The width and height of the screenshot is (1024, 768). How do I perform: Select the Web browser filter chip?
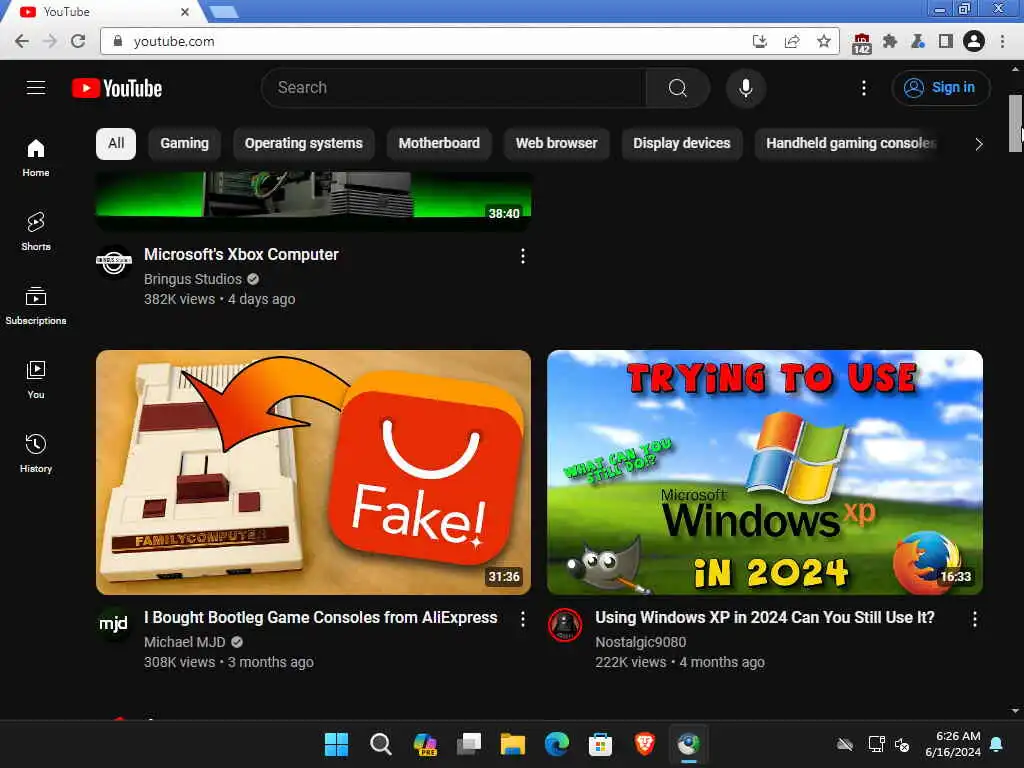[556, 144]
